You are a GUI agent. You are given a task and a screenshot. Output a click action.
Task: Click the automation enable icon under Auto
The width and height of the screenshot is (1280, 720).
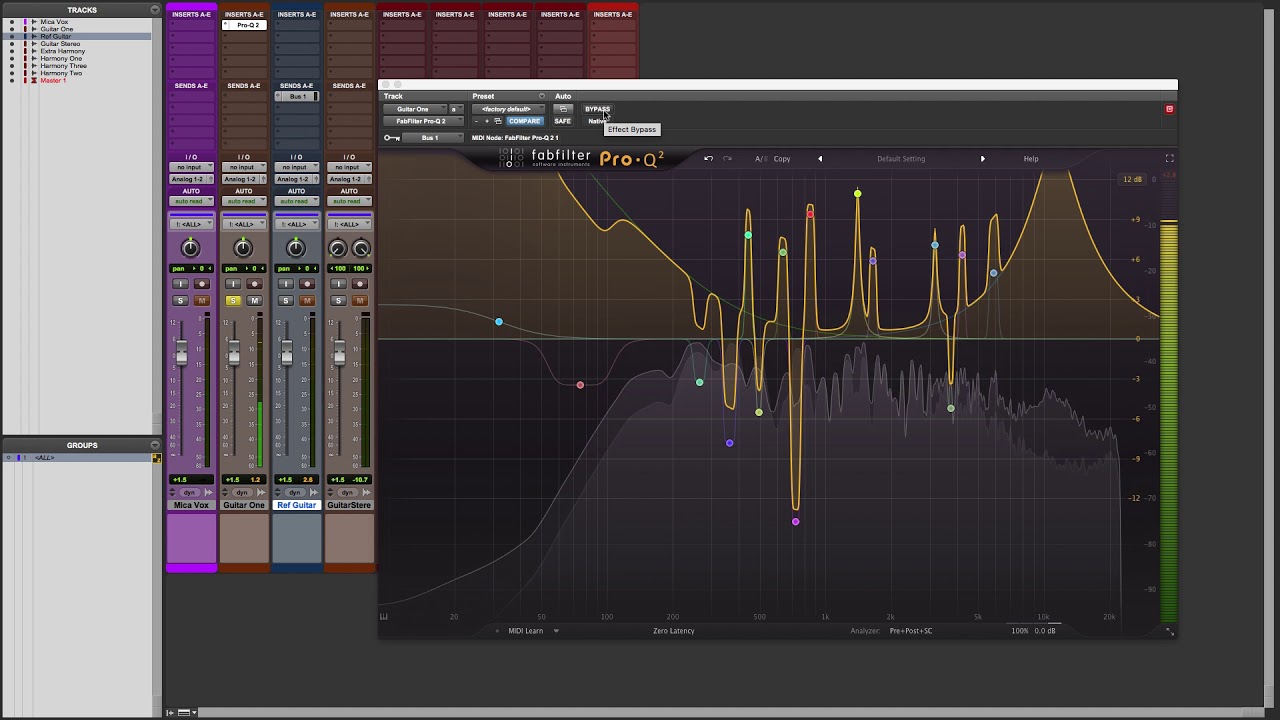tap(563, 109)
